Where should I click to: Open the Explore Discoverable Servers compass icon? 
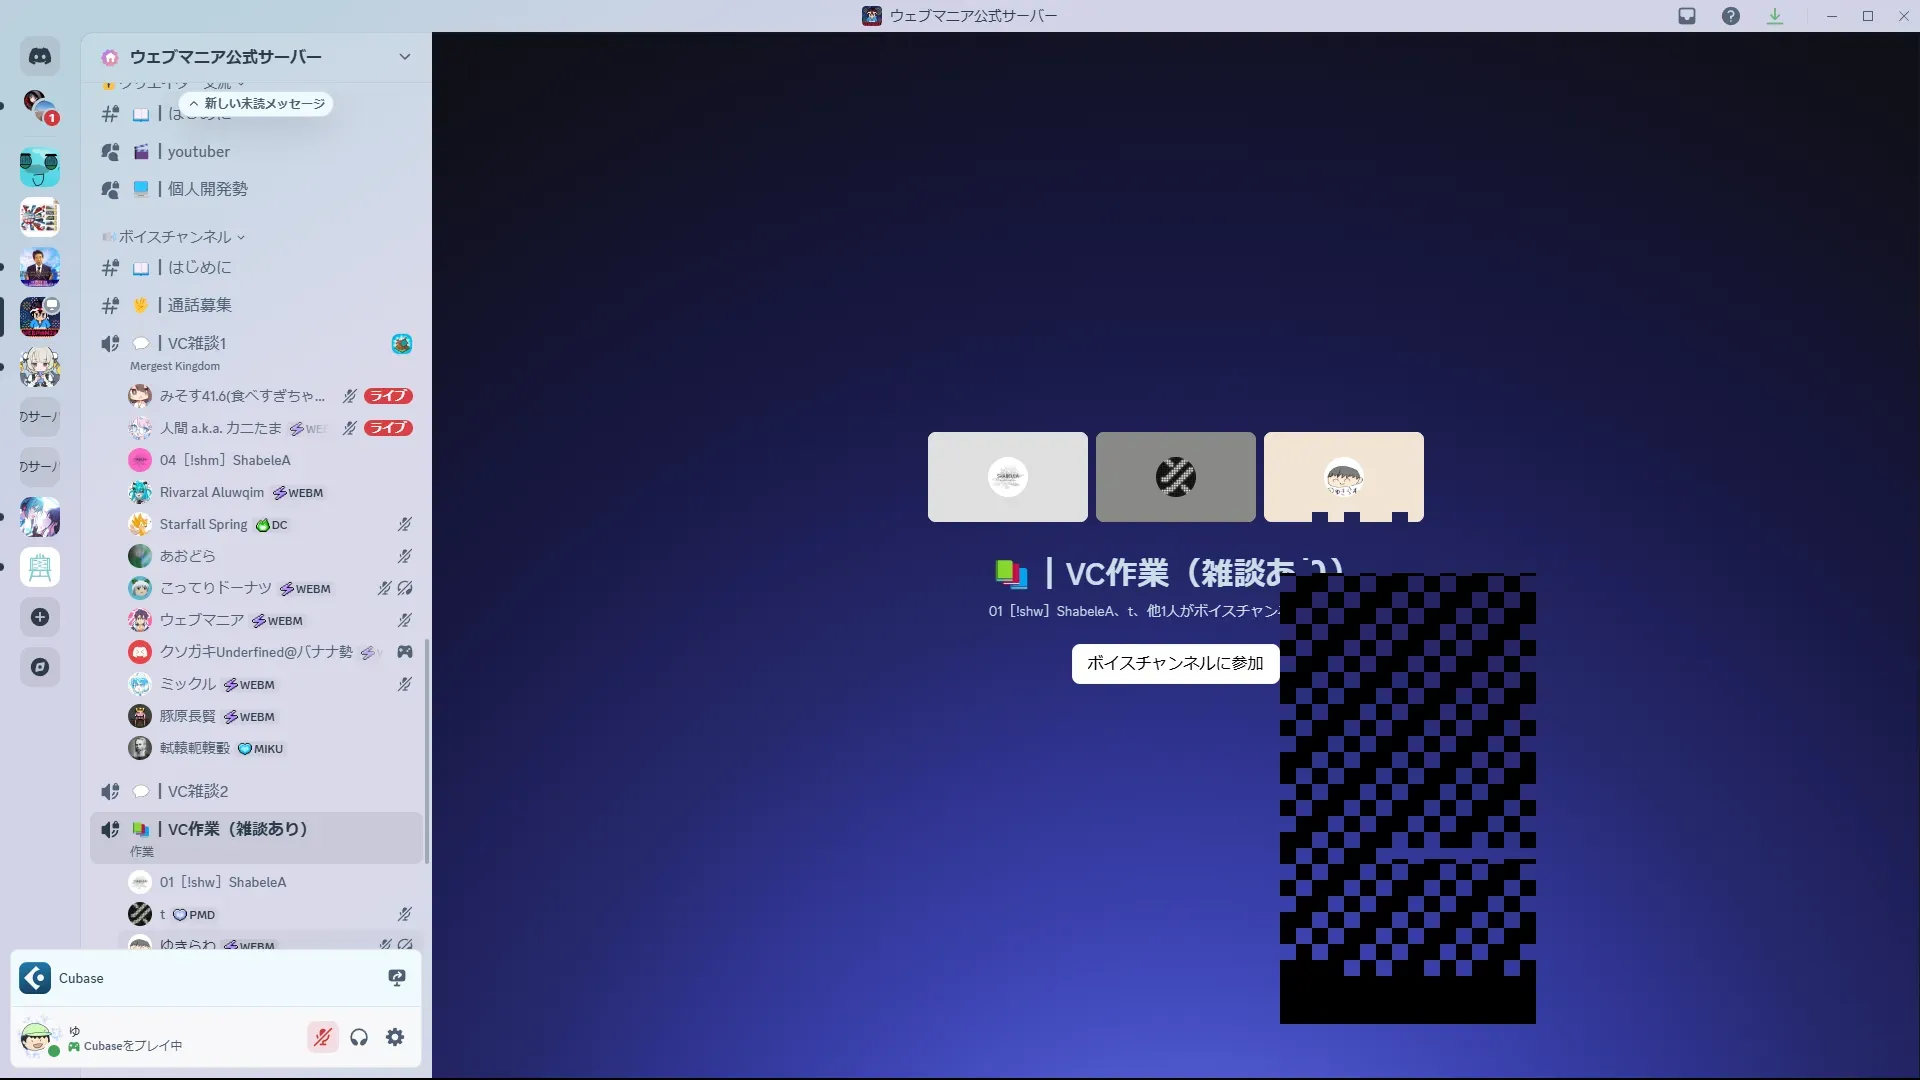pyautogui.click(x=40, y=667)
